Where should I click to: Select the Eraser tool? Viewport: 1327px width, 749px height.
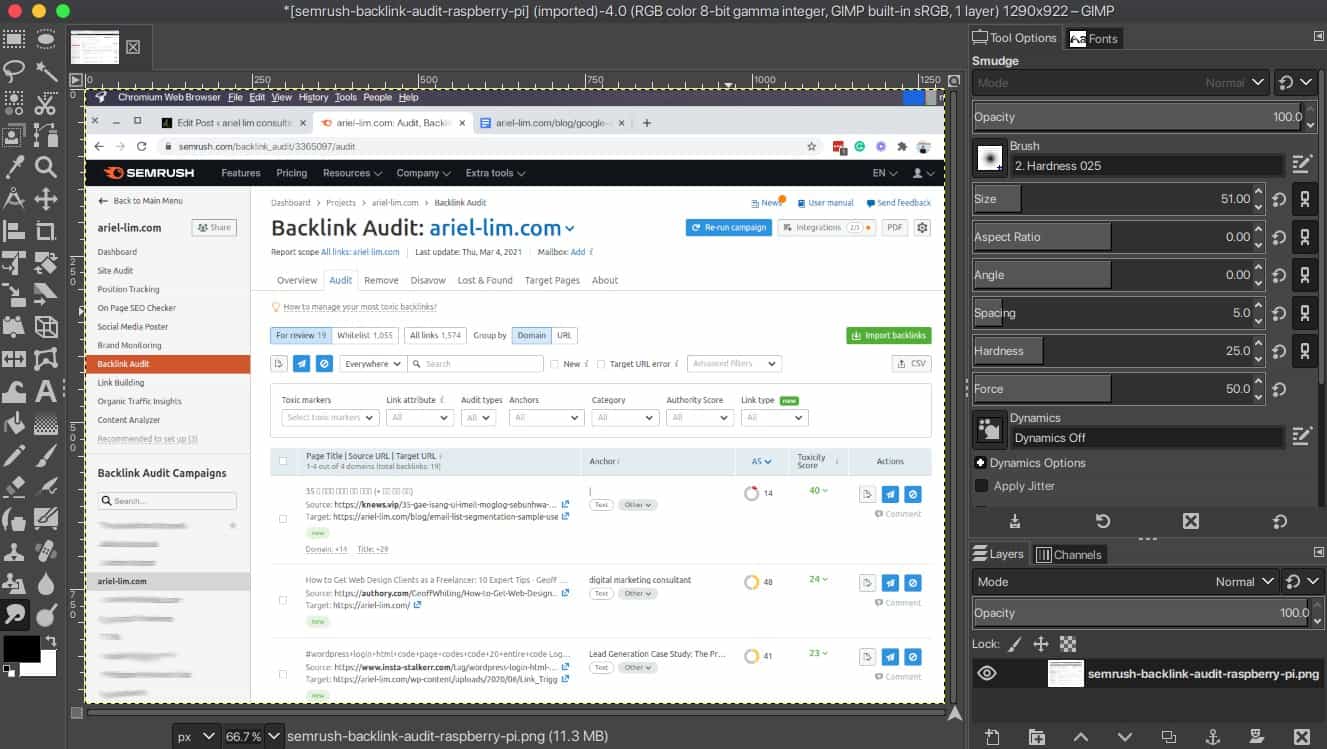point(14,487)
